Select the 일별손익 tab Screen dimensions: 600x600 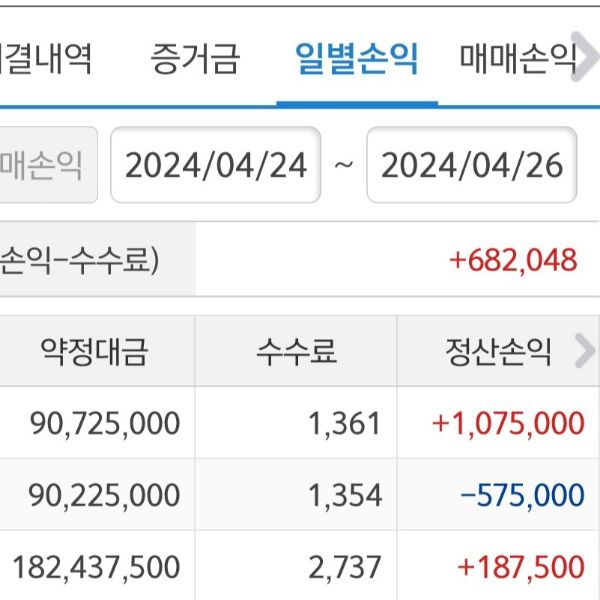click(x=357, y=58)
